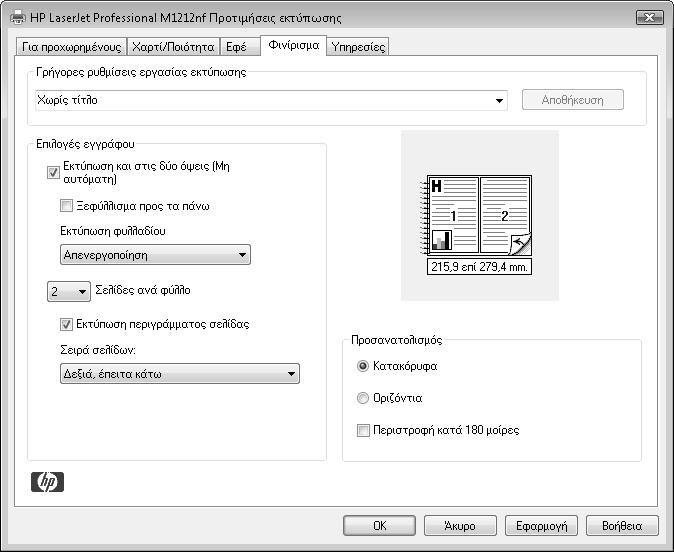Click the two-page layout preview image
The height and width of the screenshot is (552, 674).
point(476,214)
